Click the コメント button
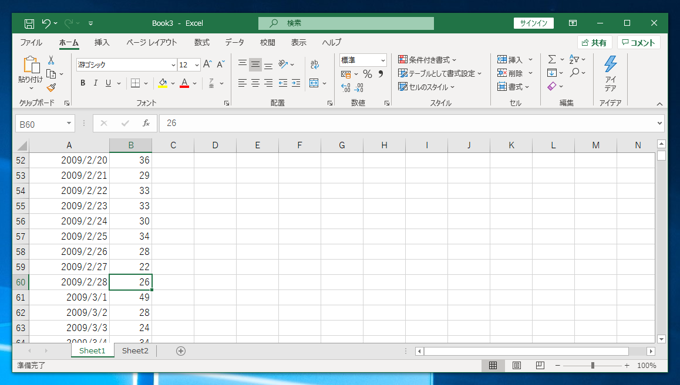 638,42
